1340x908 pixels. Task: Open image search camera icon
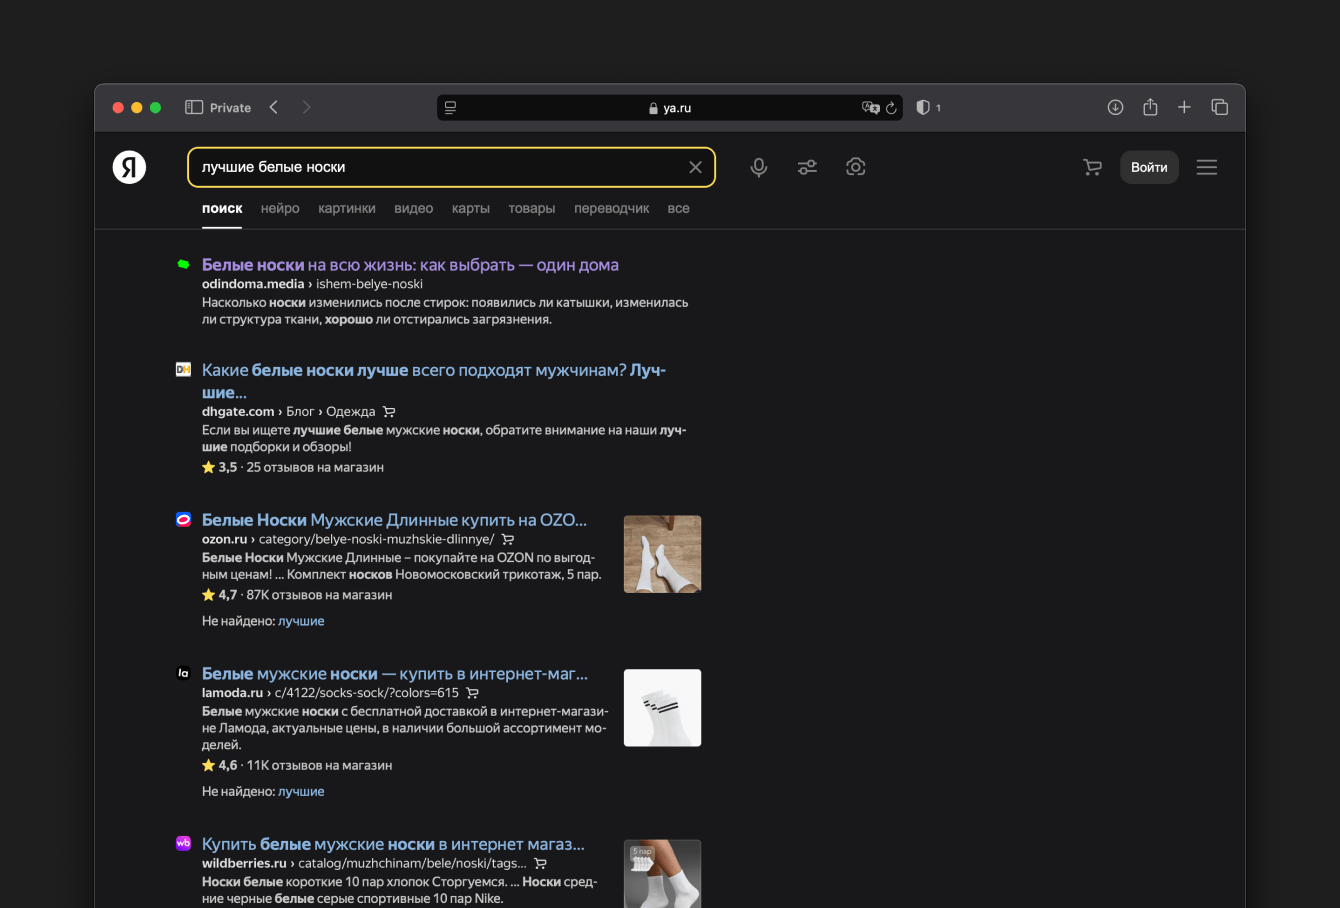click(x=855, y=167)
